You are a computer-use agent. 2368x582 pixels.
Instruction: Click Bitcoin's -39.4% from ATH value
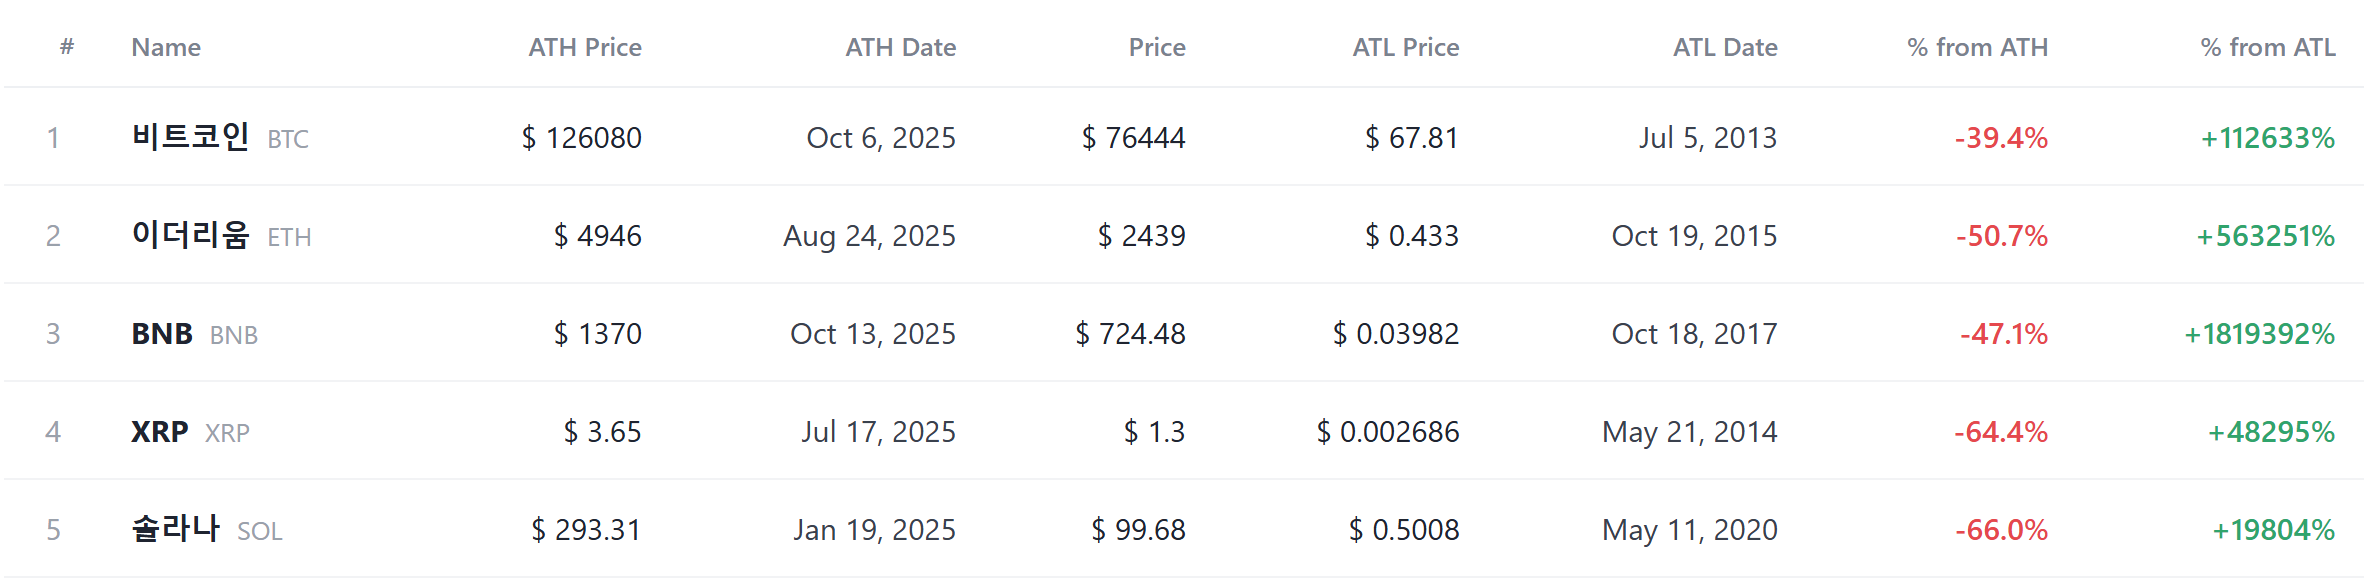(2001, 138)
